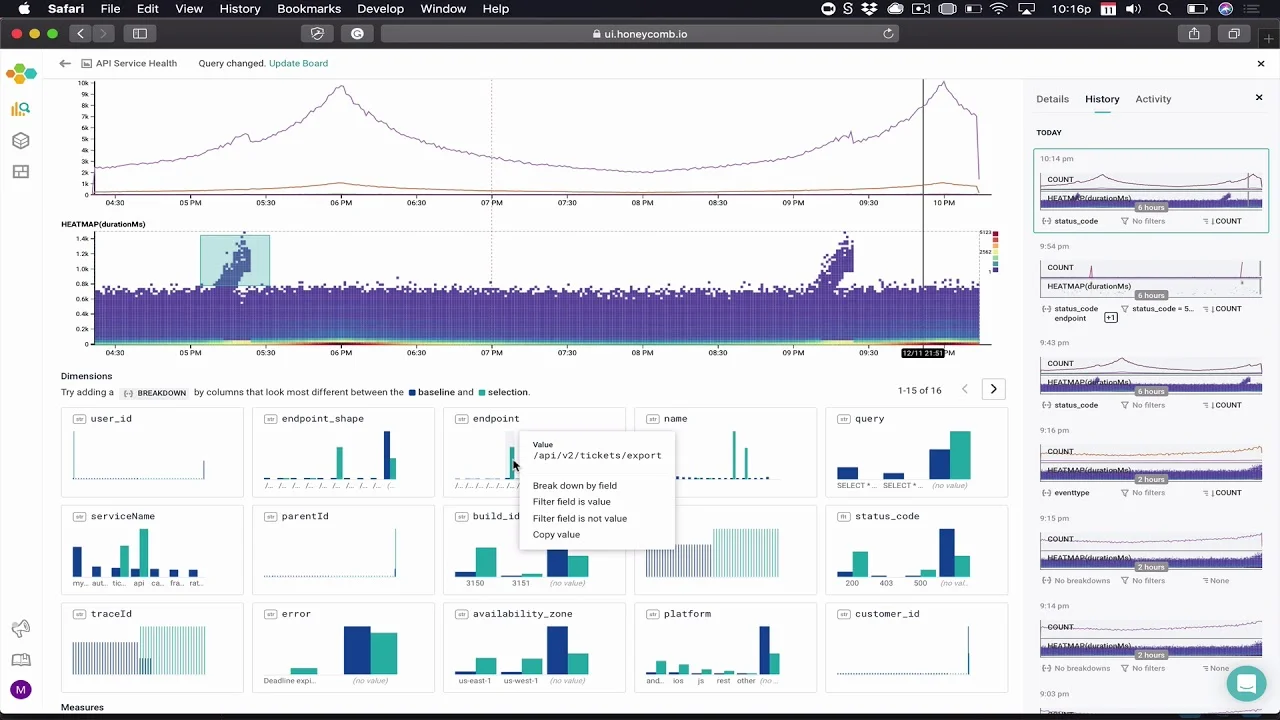Open the documentation book icon

(x=21, y=660)
